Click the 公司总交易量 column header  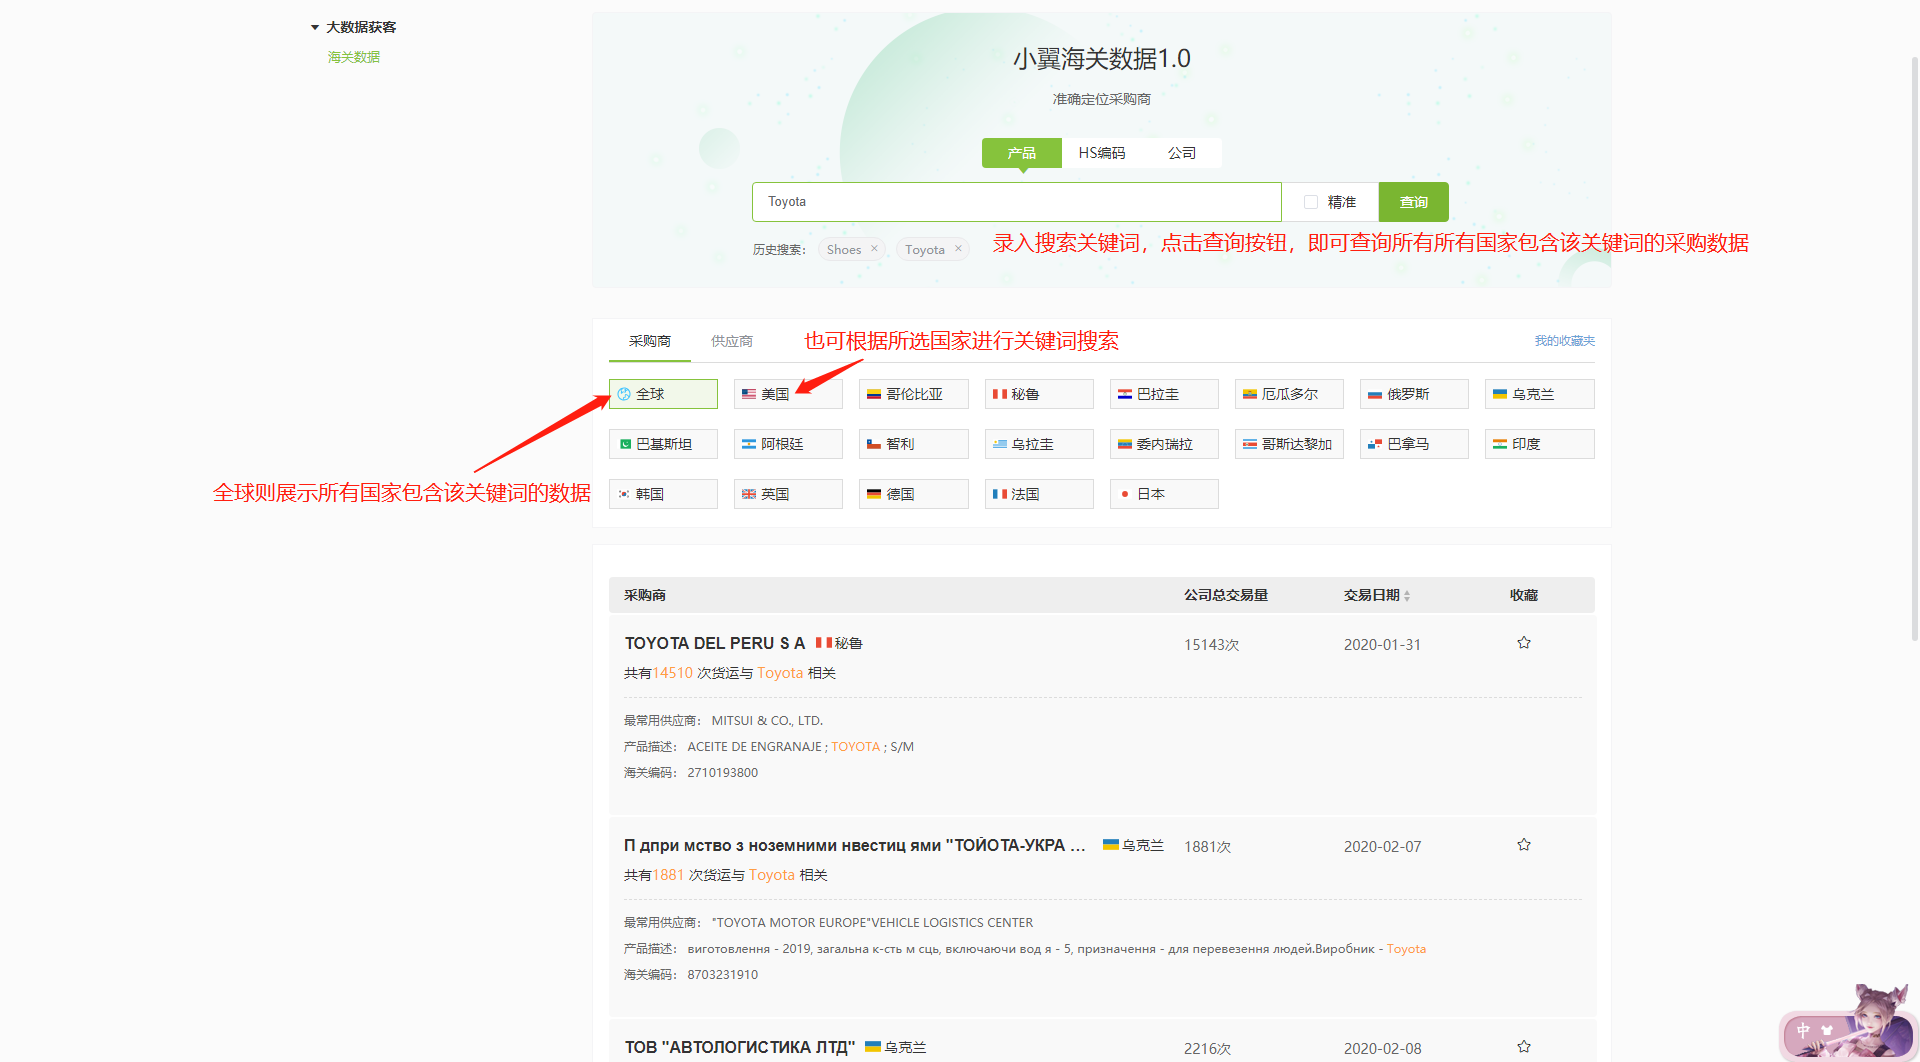[x=1226, y=595]
